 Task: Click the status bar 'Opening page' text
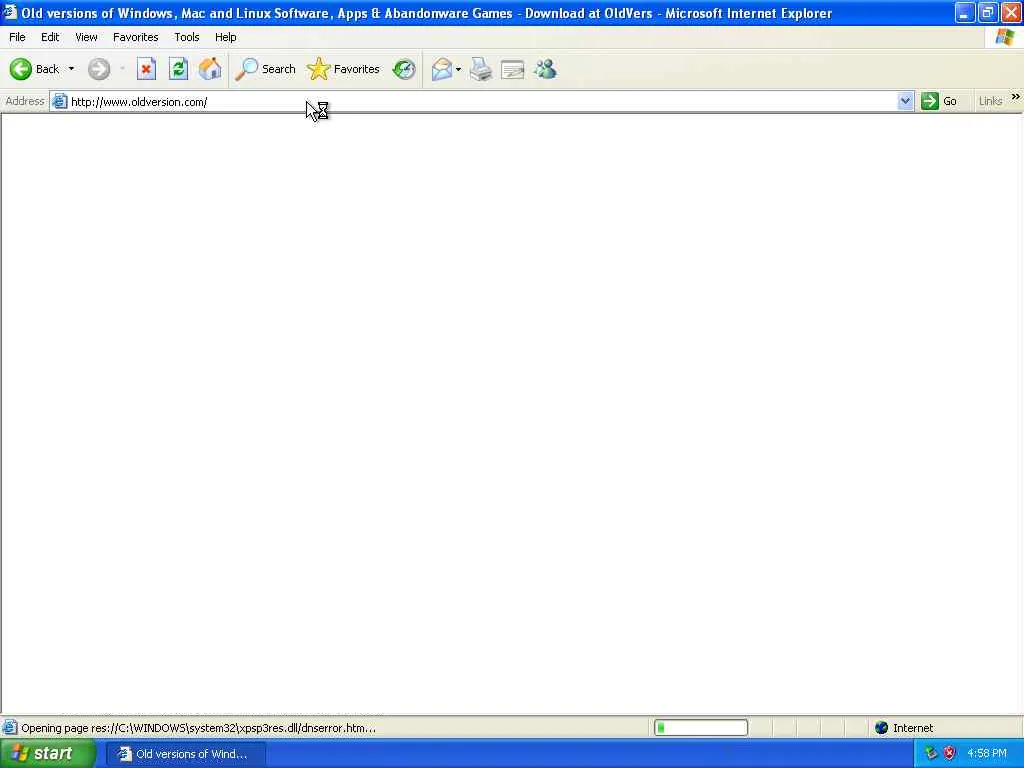[x=199, y=728]
